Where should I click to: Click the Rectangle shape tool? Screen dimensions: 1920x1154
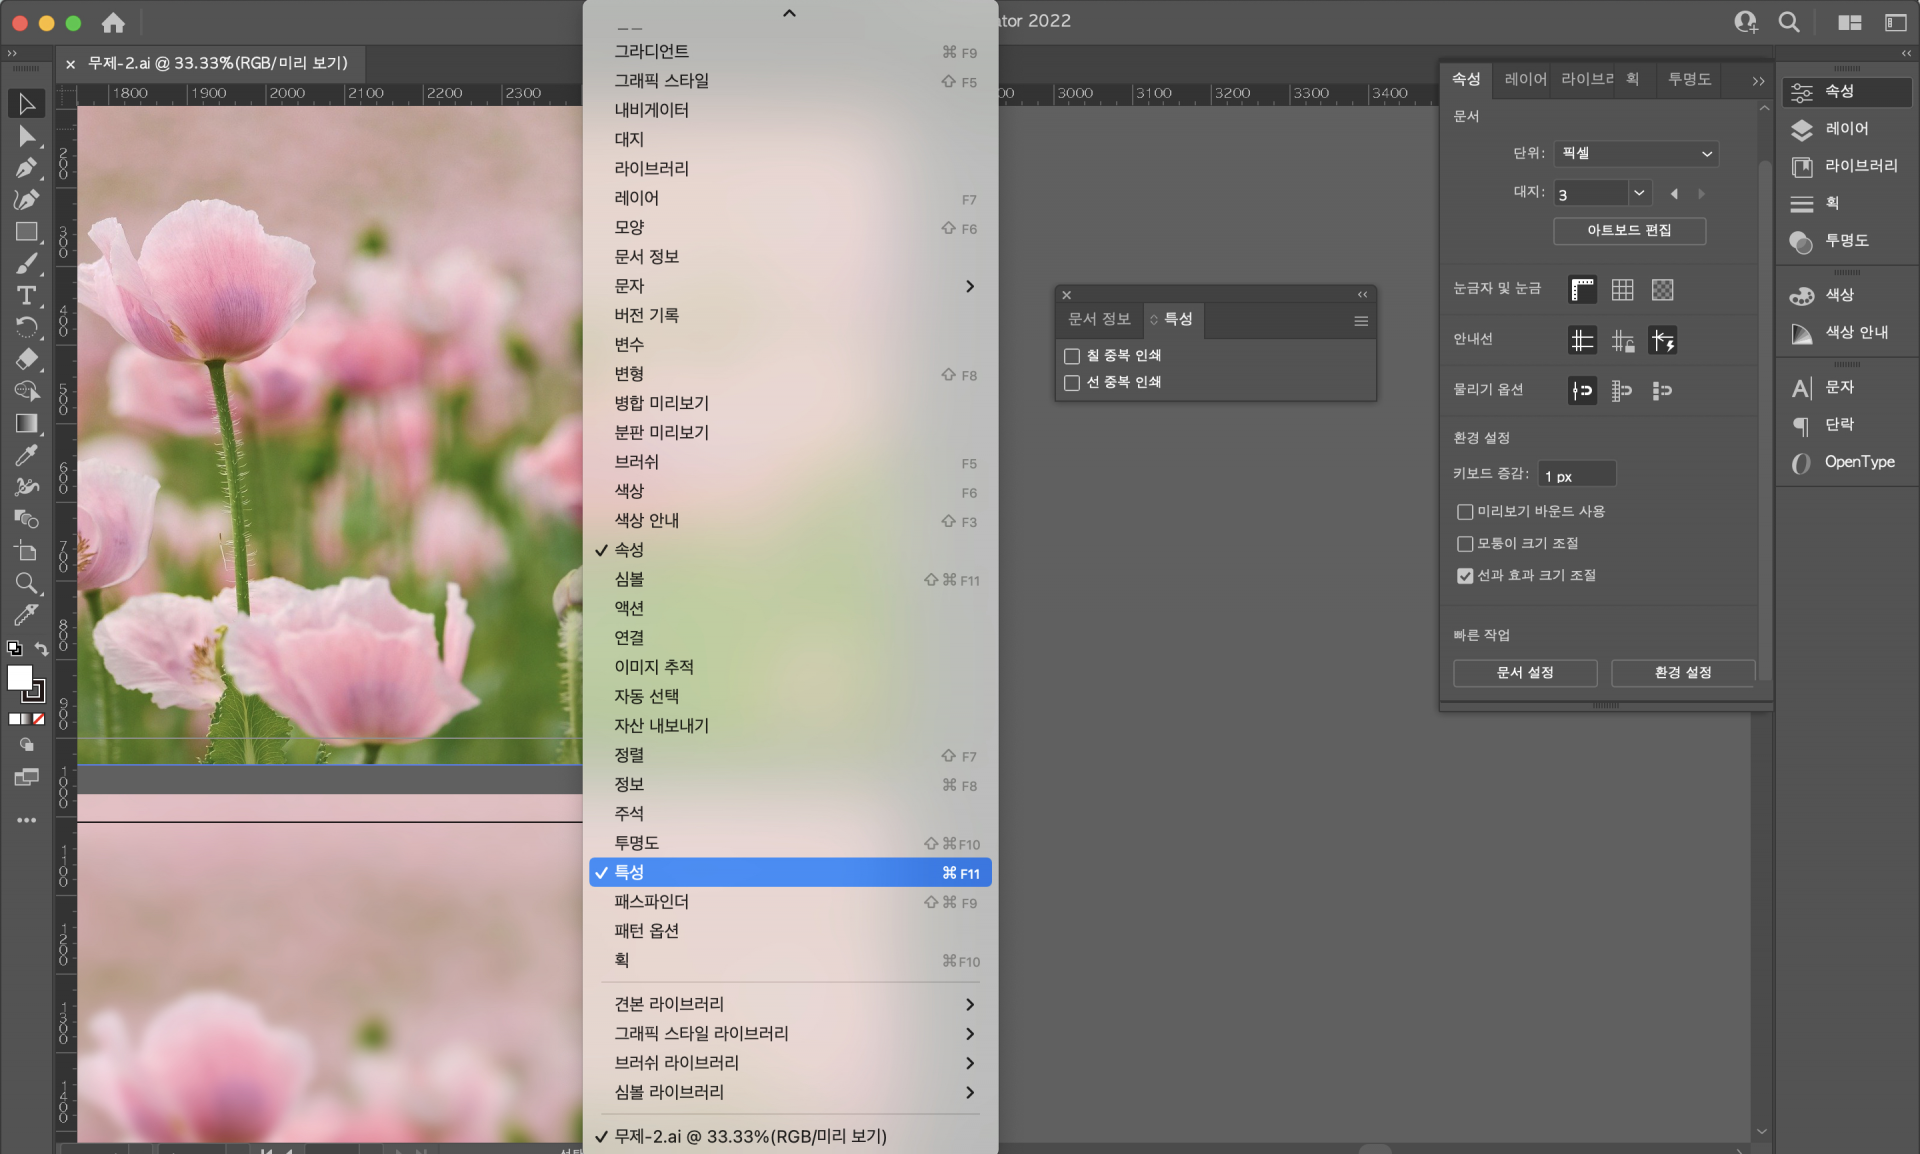[27, 232]
